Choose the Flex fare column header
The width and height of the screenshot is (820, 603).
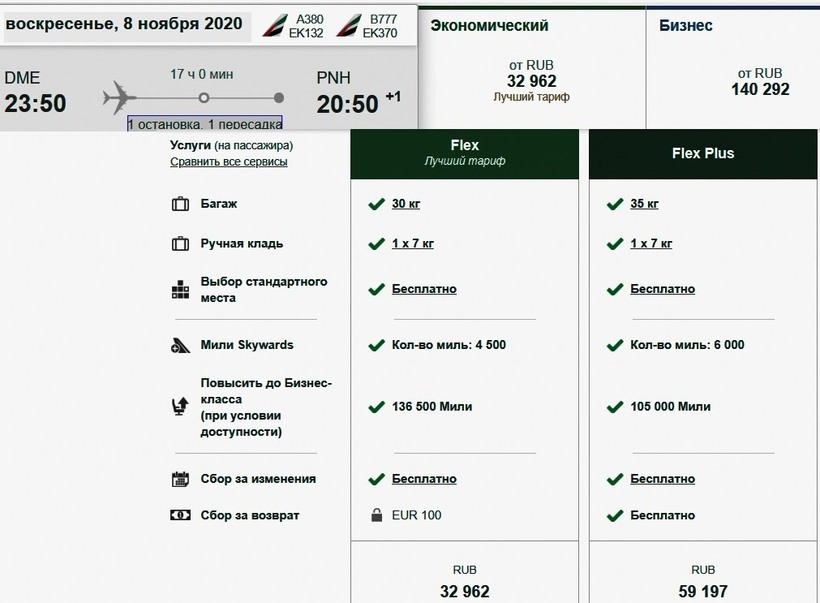point(465,153)
